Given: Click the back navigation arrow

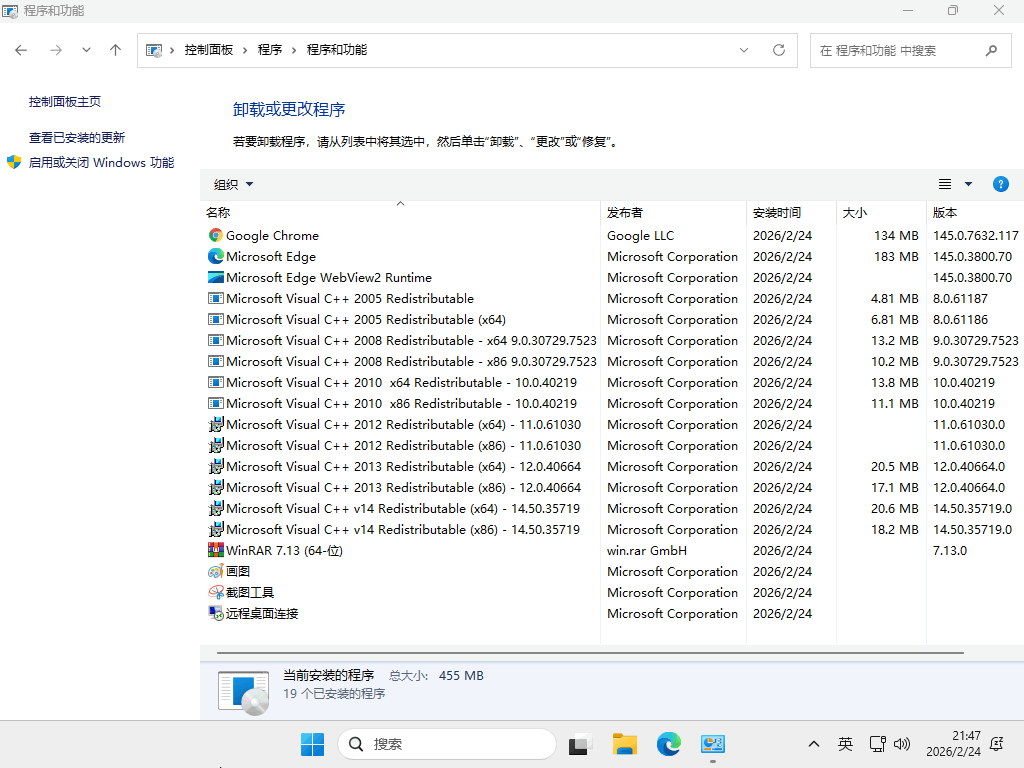Looking at the screenshot, I should click(x=22, y=50).
